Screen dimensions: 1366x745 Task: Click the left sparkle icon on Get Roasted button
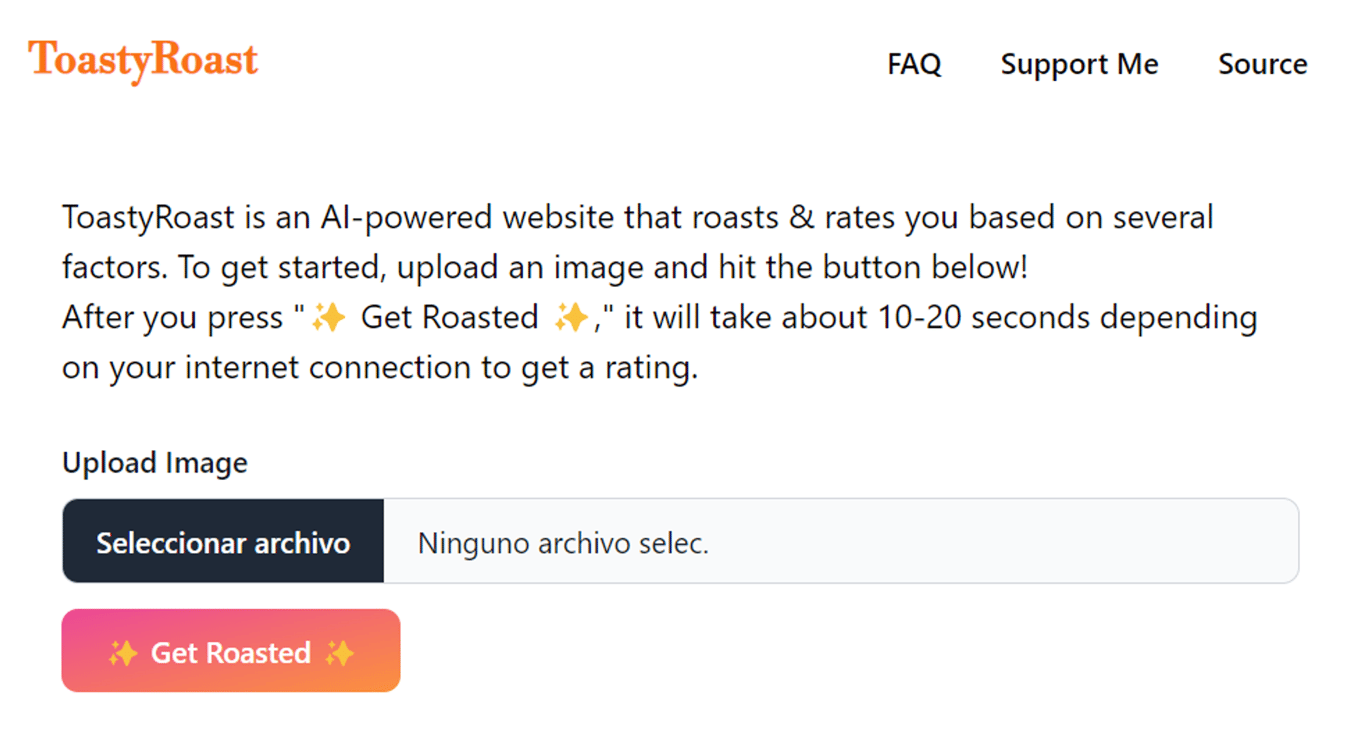(x=123, y=653)
